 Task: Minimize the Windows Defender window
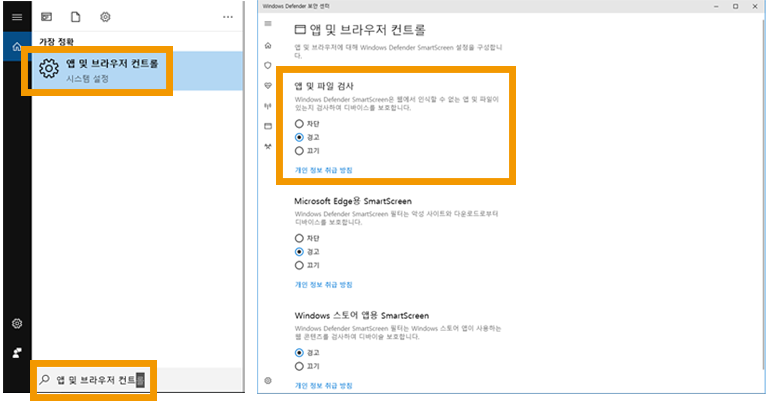coord(716,6)
